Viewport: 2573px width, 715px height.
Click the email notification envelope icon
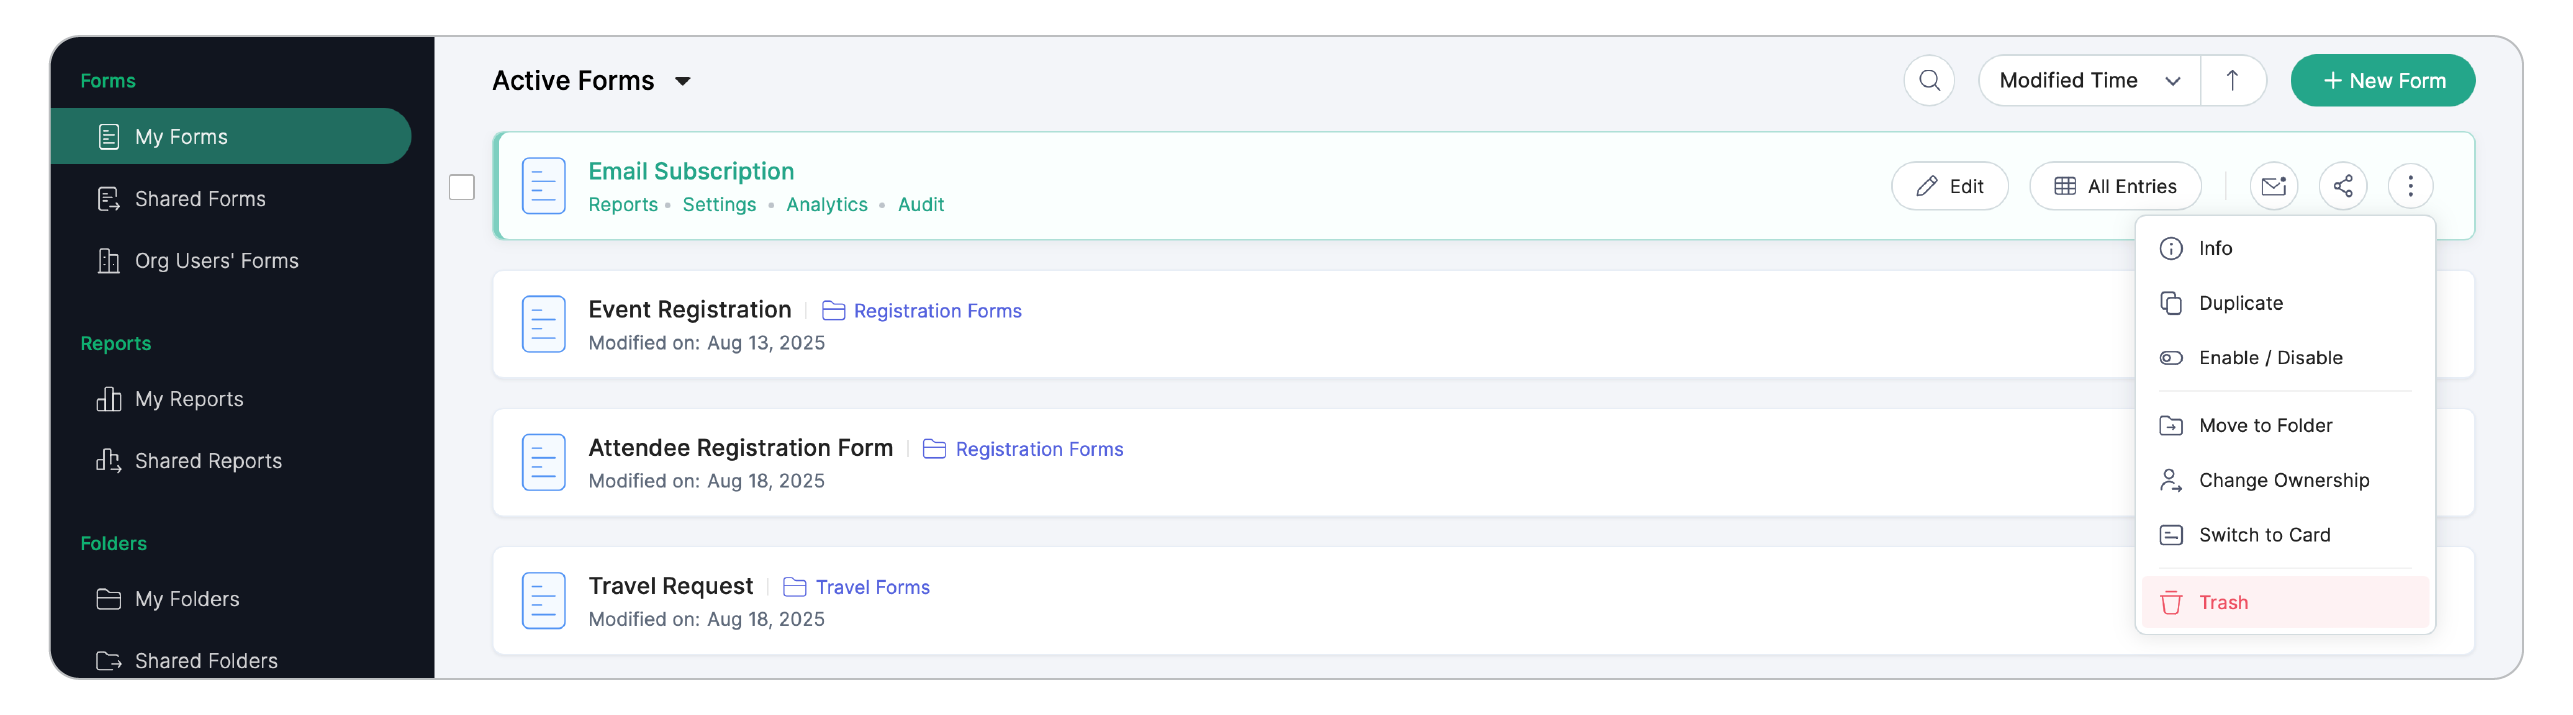point(2273,186)
